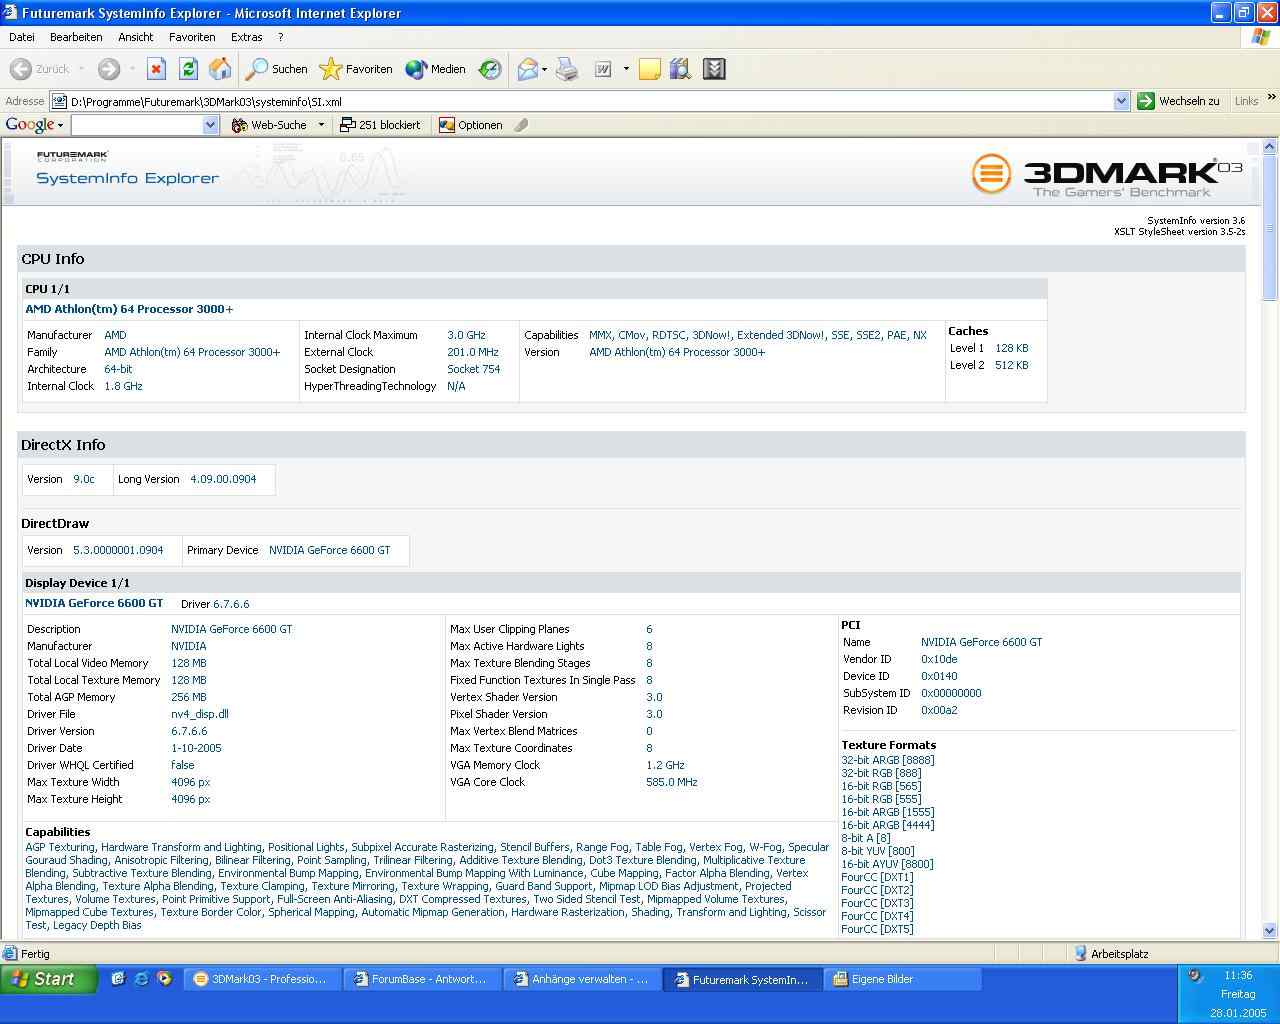Click the Vendor ID 0x10de value
The width and height of the screenshot is (1280, 1024).
tap(939, 659)
